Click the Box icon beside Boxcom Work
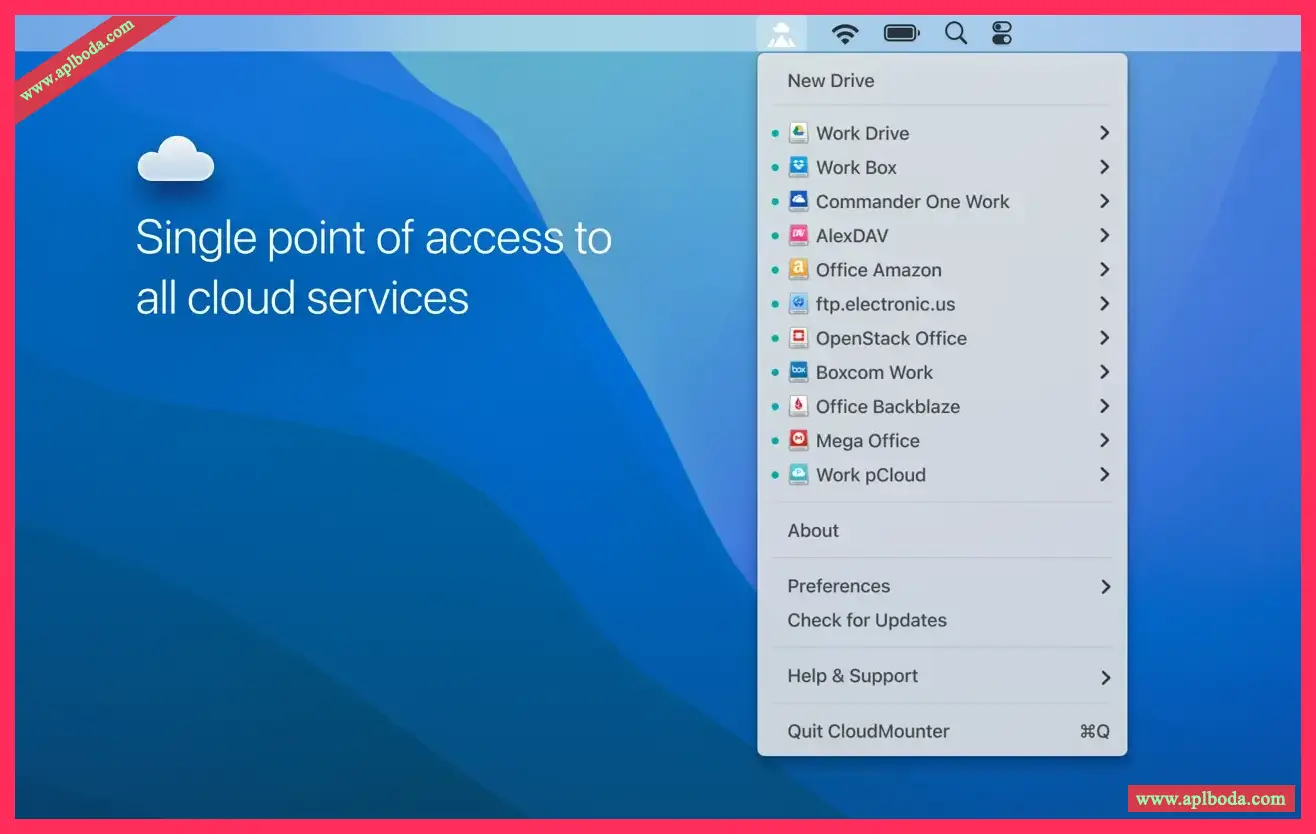 tap(798, 372)
